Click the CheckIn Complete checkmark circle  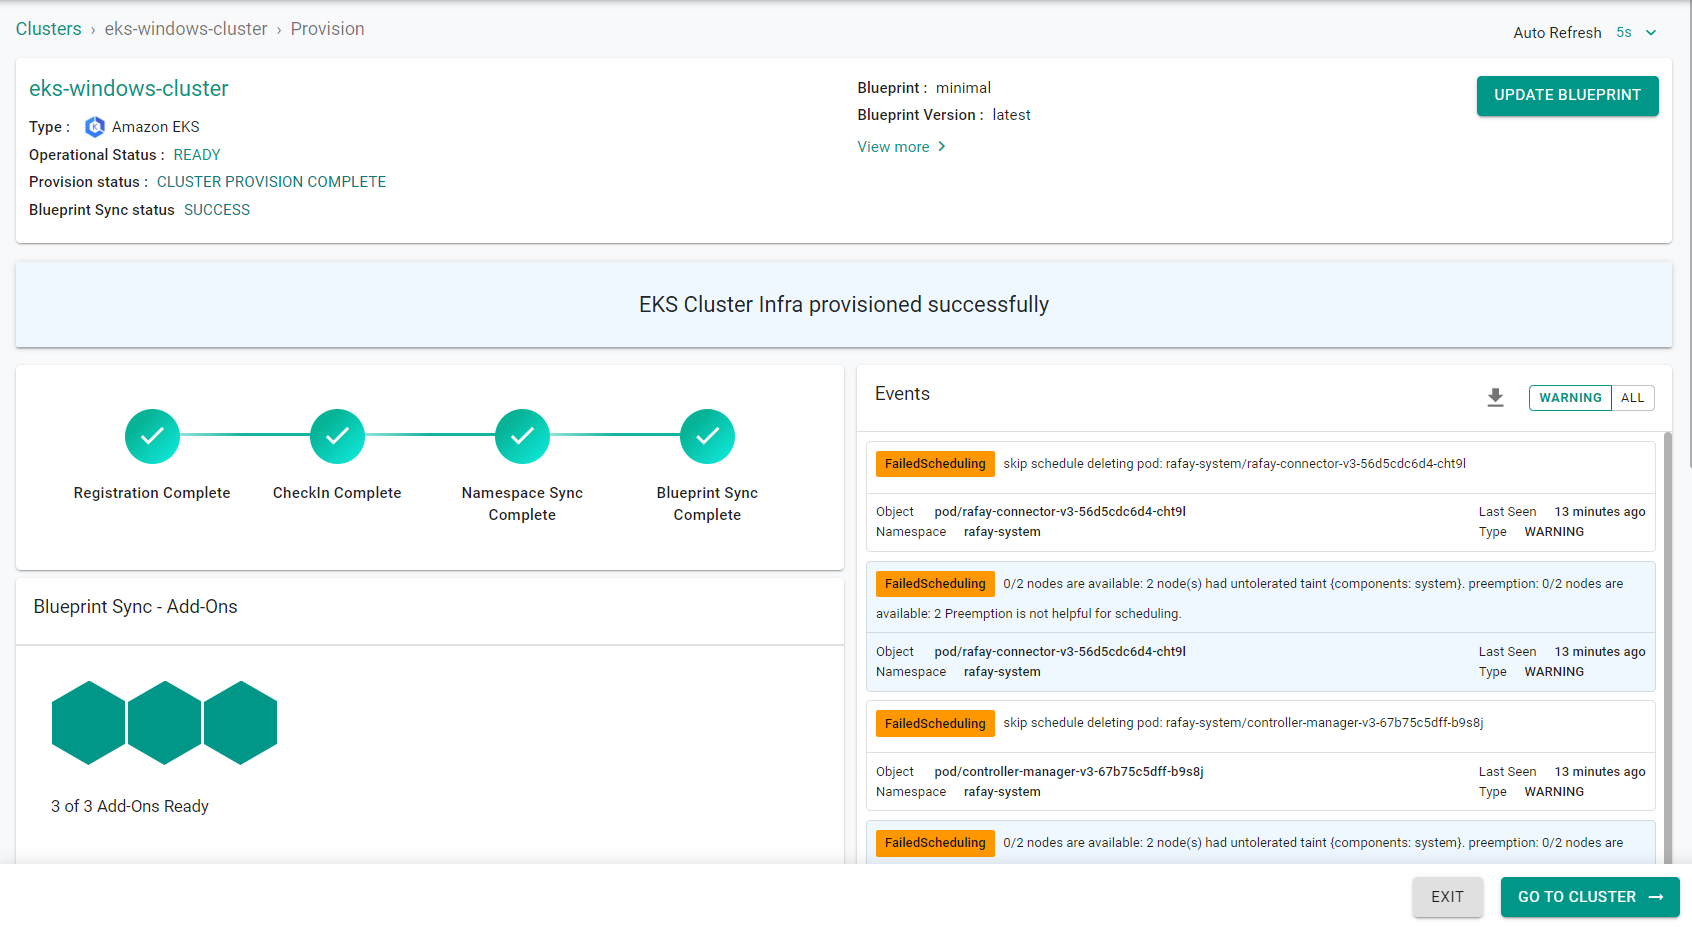pyautogui.click(x=337, y=436)
